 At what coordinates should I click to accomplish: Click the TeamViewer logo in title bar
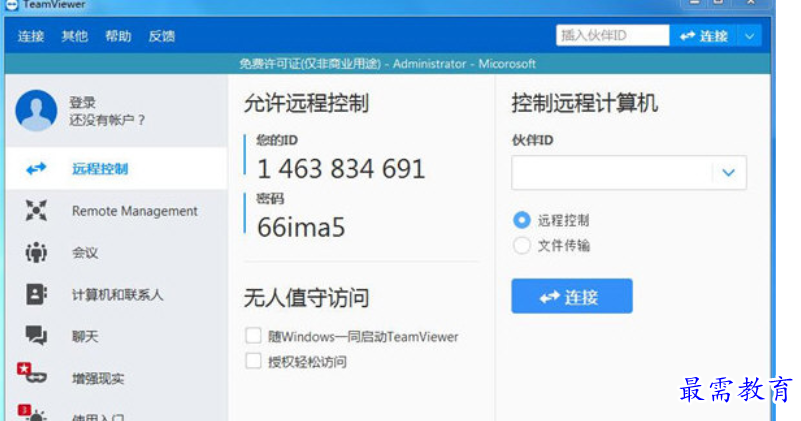coord(11,5)
